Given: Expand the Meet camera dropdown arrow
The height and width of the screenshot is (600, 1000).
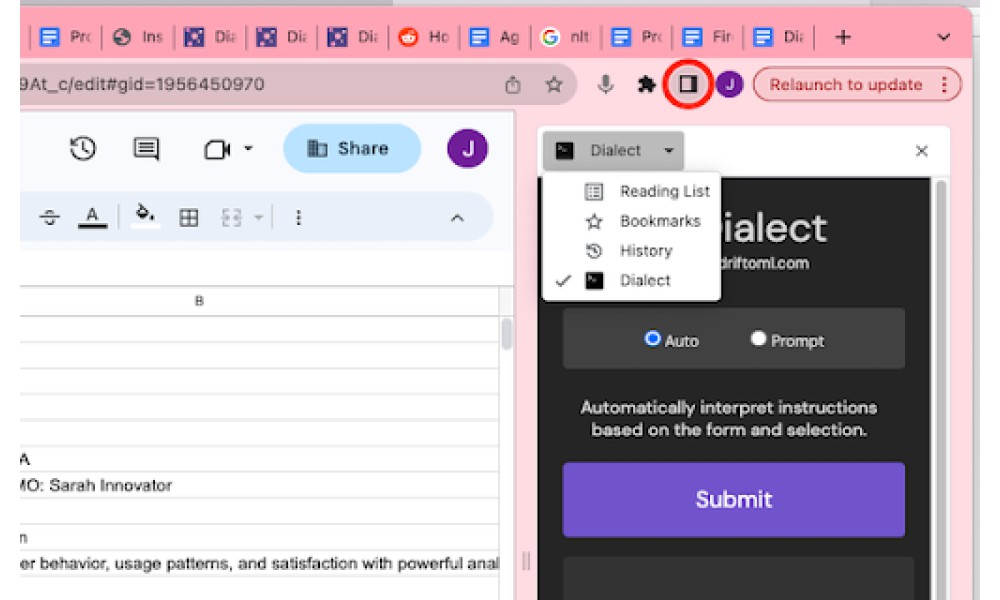Looking at the screenshot, I should click(x=249, y=149).
